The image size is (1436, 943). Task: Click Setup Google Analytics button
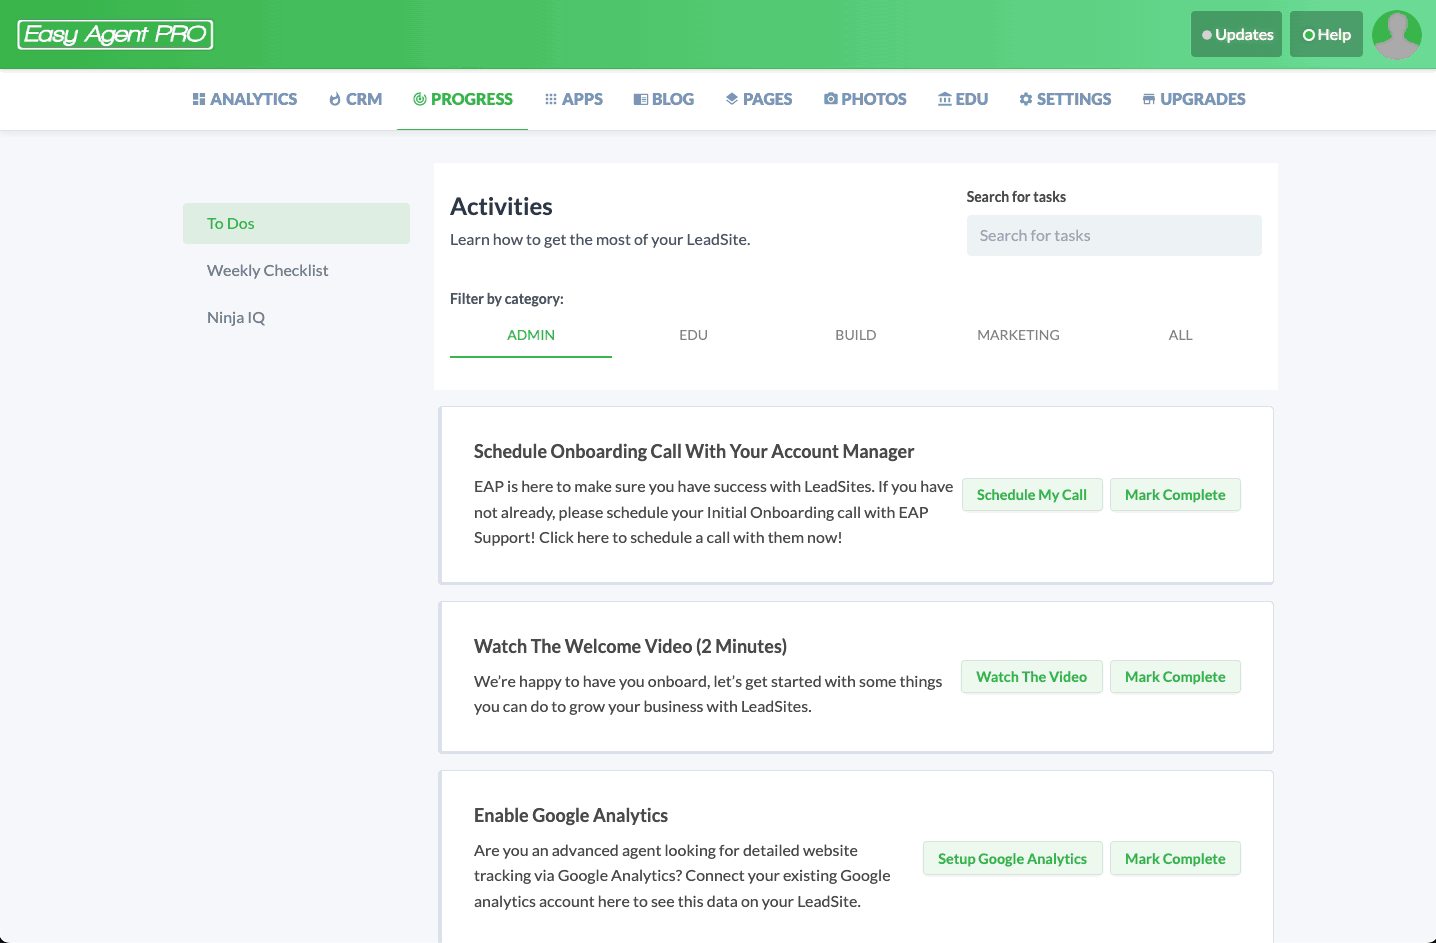[x=1012, y=859]
